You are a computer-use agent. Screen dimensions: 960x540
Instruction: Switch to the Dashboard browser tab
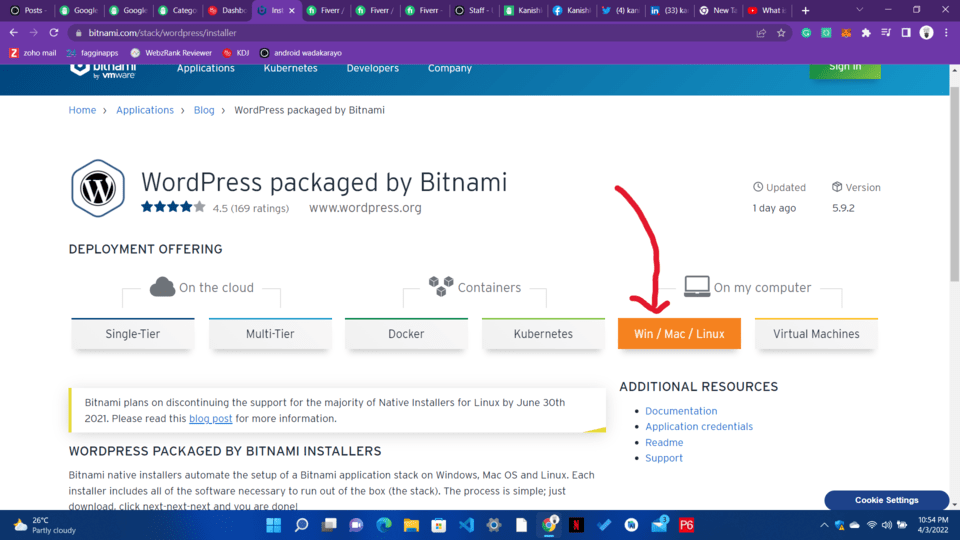pos(228,10)
